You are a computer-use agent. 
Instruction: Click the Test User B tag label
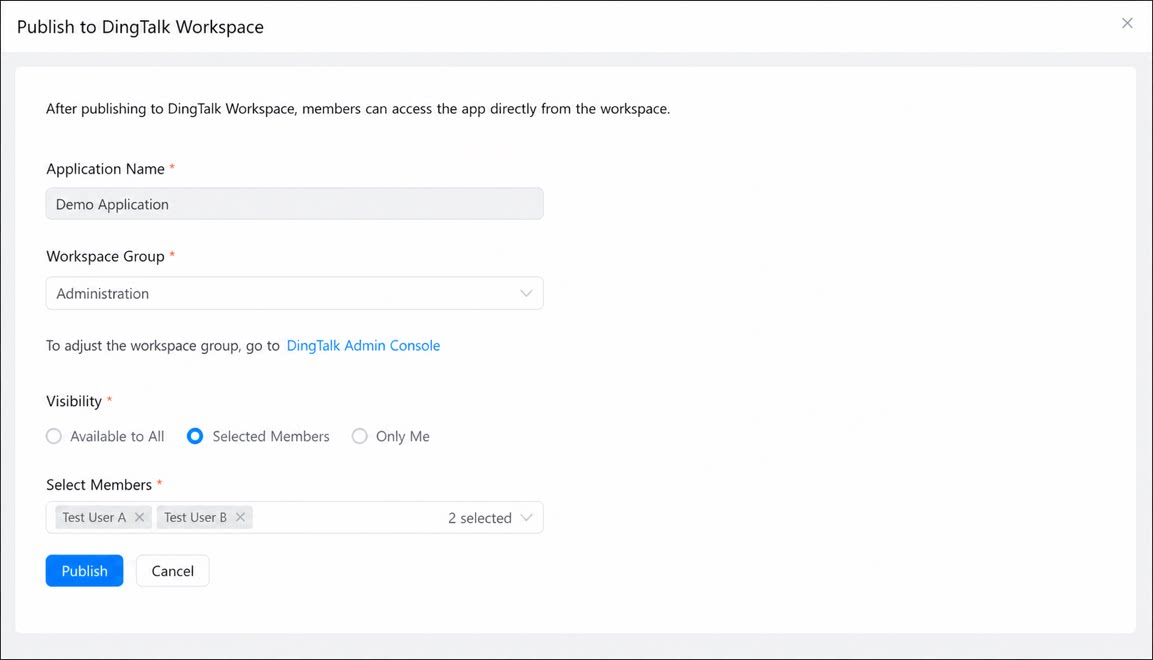(x=196, y=517)
